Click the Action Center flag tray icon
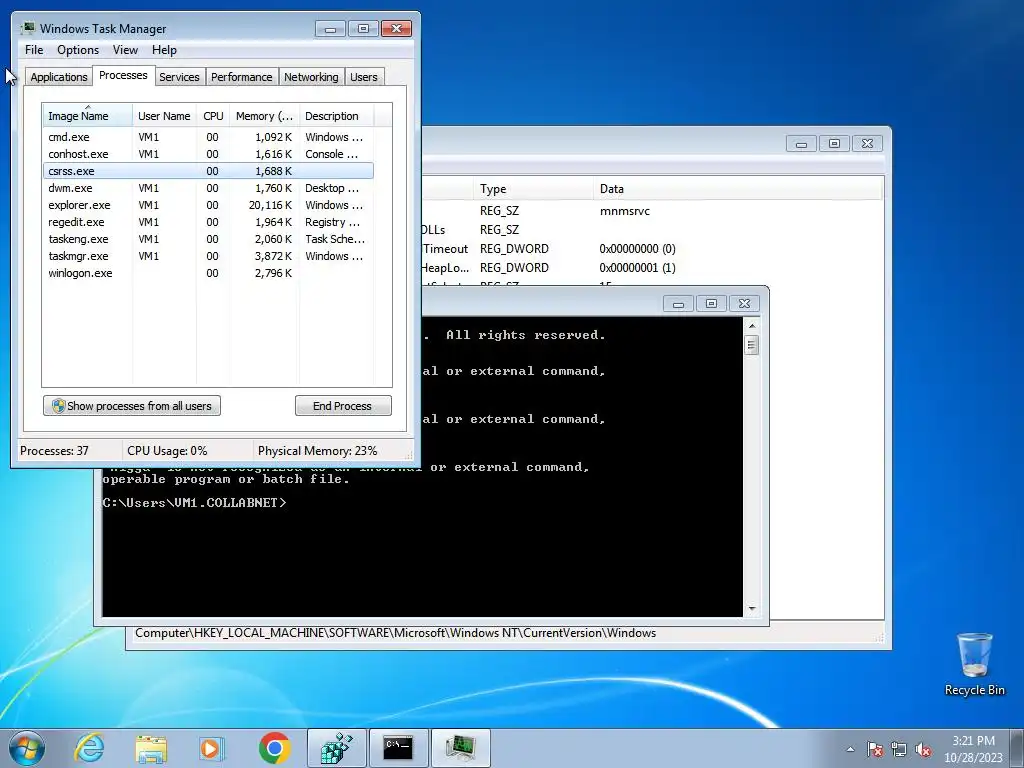 [874, 749]
